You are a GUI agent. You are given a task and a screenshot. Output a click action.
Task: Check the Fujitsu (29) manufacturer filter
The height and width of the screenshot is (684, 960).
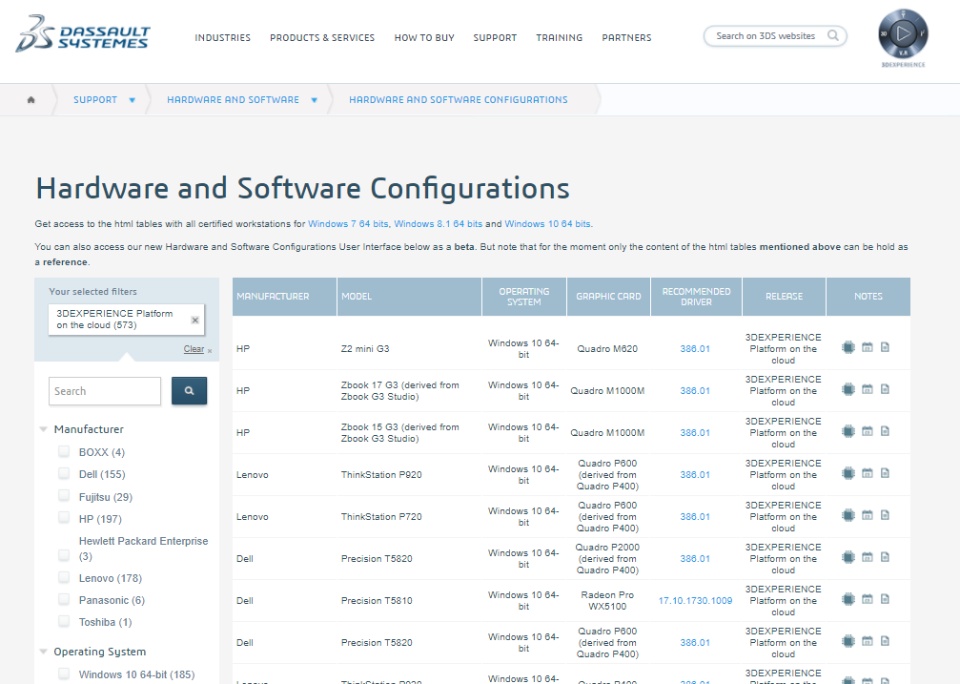(x=64, y=496)
